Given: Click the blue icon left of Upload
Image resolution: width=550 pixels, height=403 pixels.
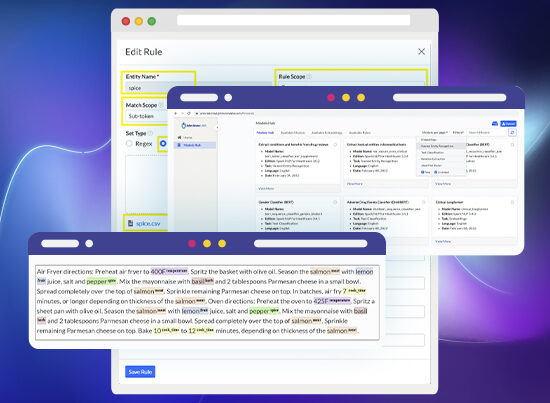Looking at the screenshot, I should [x=495, y=123].
